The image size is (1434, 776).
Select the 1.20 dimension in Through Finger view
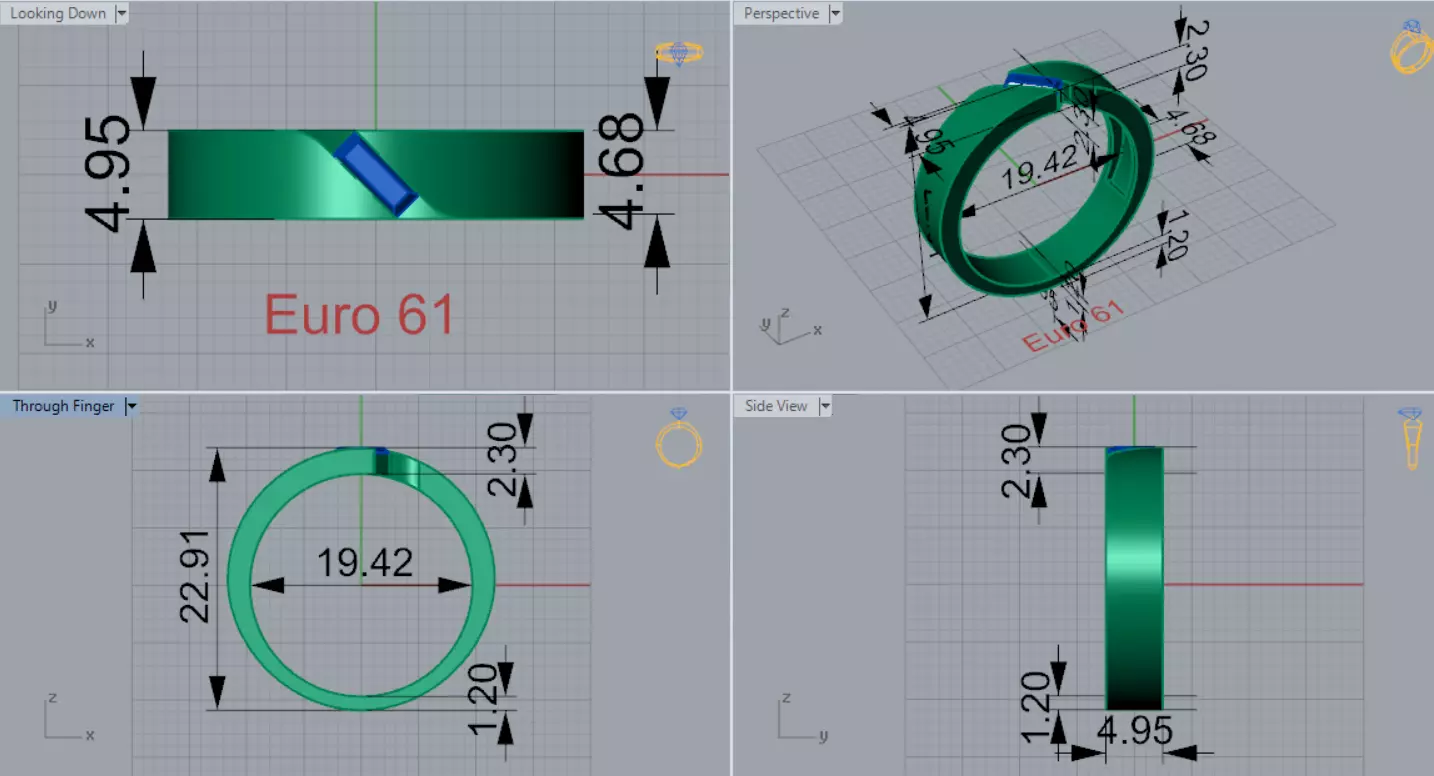click(x=483, y=701)
